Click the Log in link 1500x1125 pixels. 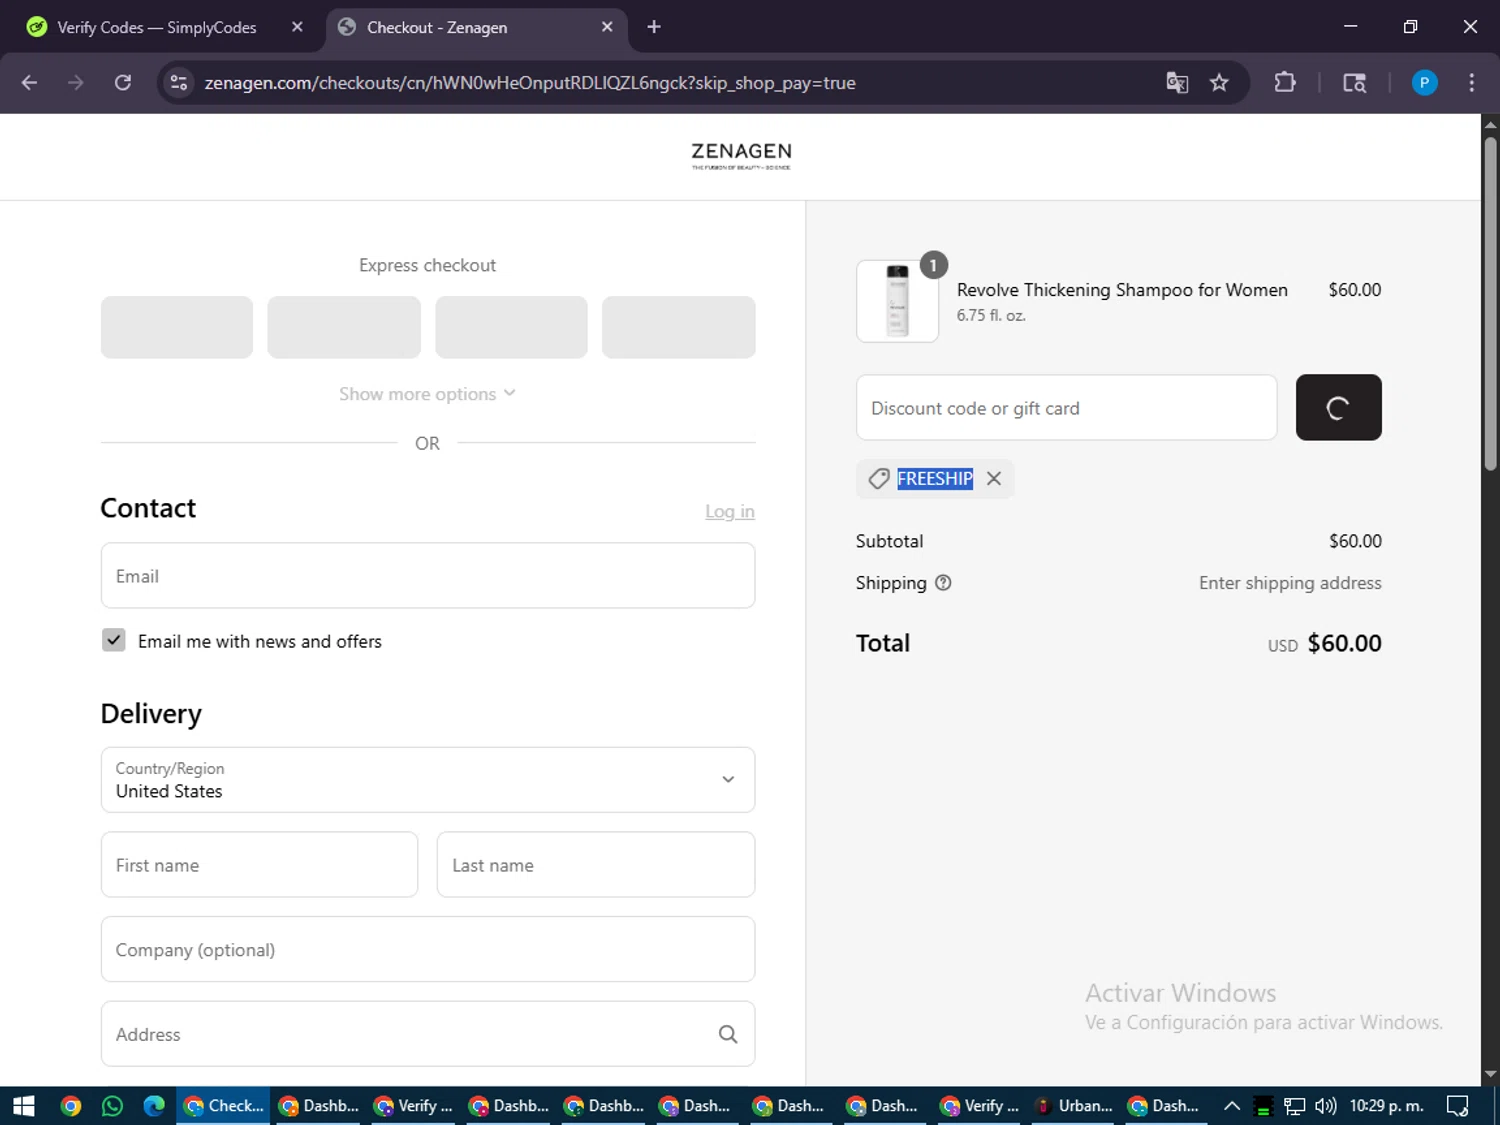pos(730,511)
